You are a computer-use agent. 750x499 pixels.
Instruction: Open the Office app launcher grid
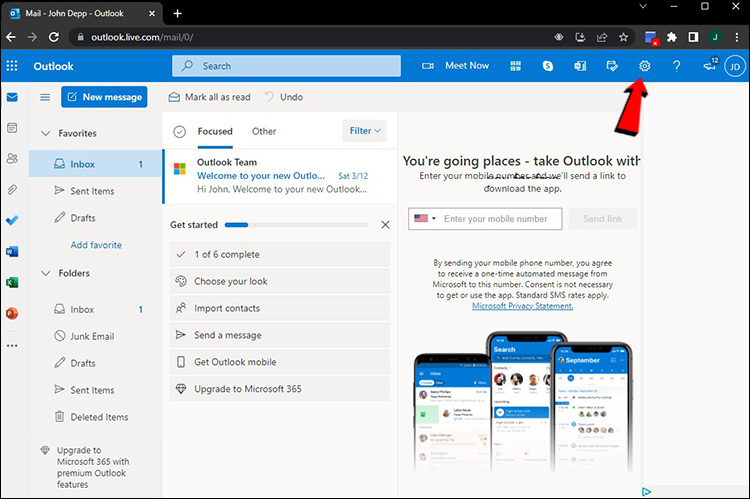point(12,66)
